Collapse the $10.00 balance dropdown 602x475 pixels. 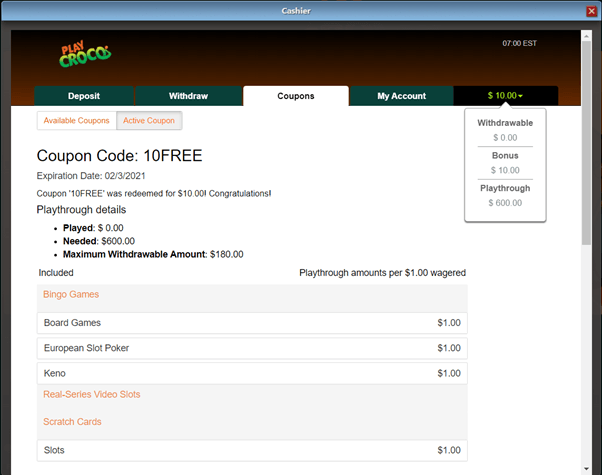[x=505, y=96]
